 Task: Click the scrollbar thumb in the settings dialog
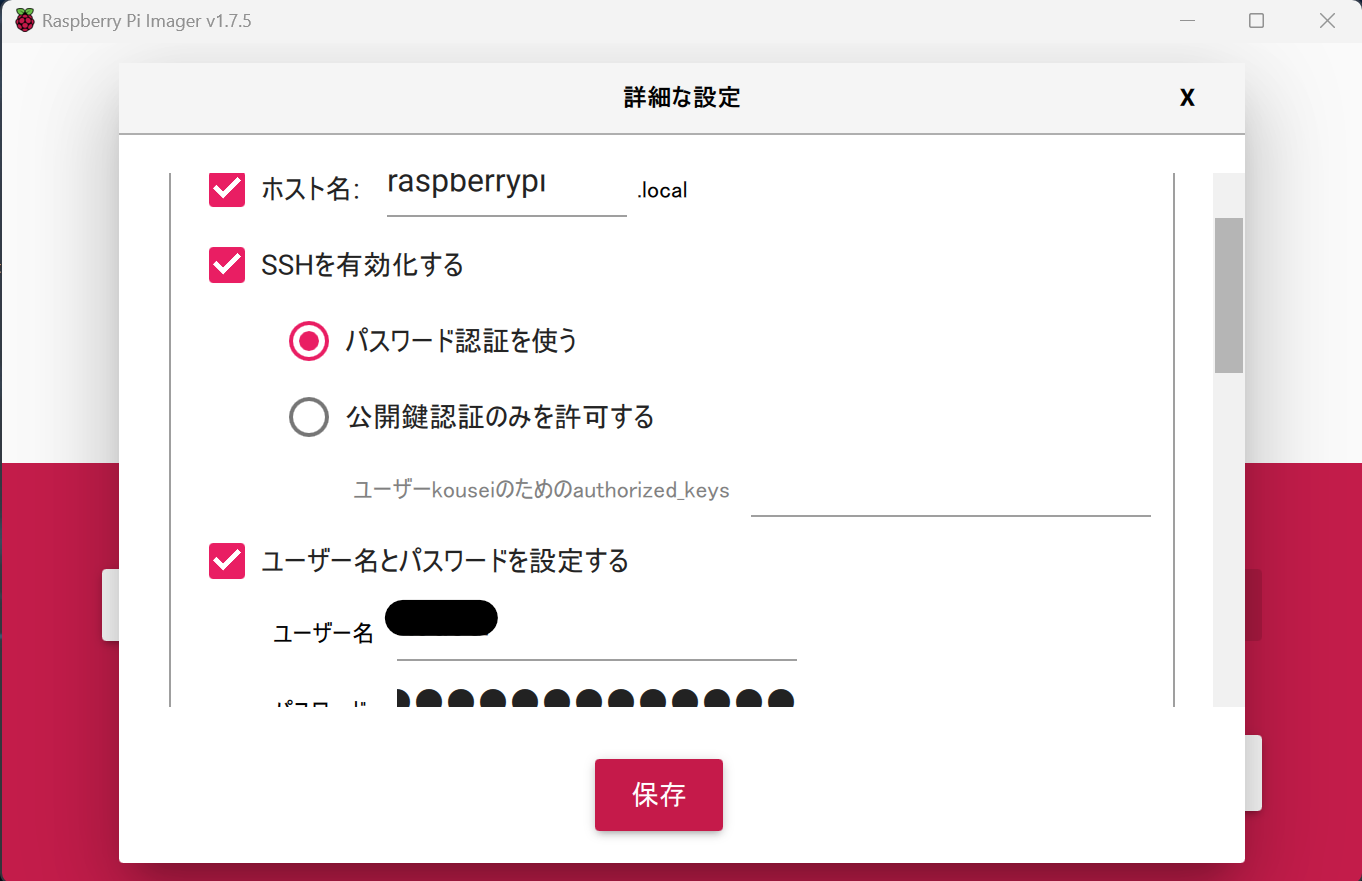pos(1227,290)
